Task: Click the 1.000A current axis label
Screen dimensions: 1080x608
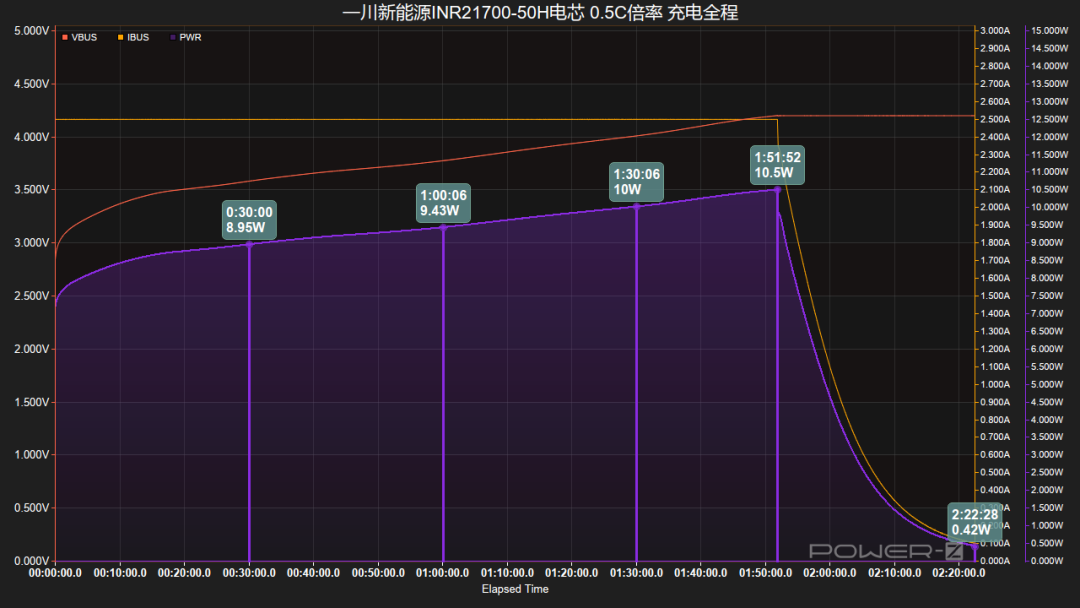Action: pos(995,384)
